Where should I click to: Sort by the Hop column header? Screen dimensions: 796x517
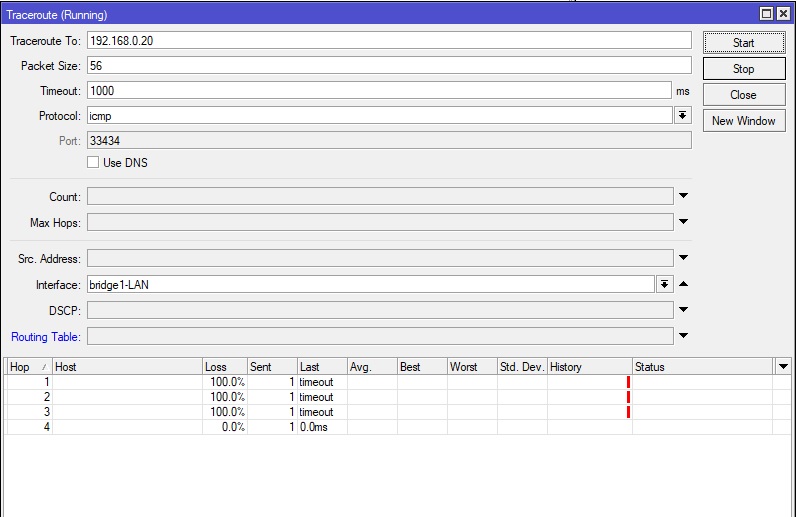click(28, 367)
